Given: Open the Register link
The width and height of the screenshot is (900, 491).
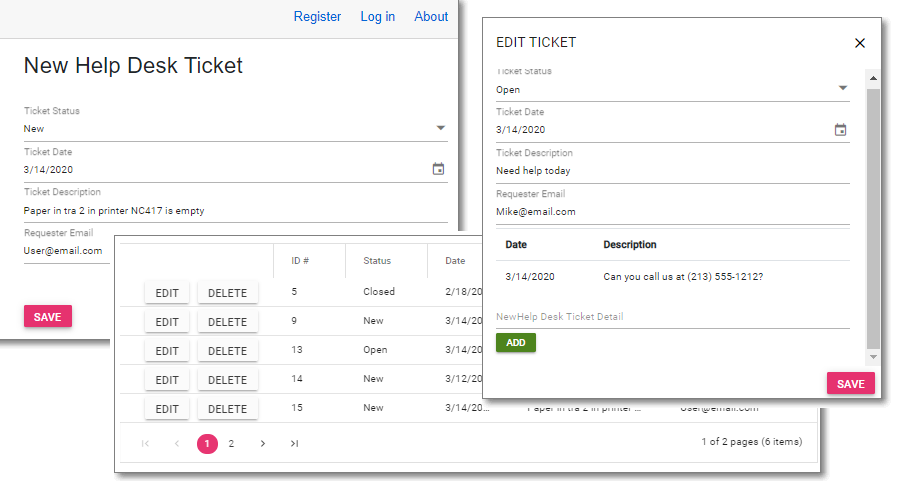Looking at the screenshot, I should [x=317, y=17].
